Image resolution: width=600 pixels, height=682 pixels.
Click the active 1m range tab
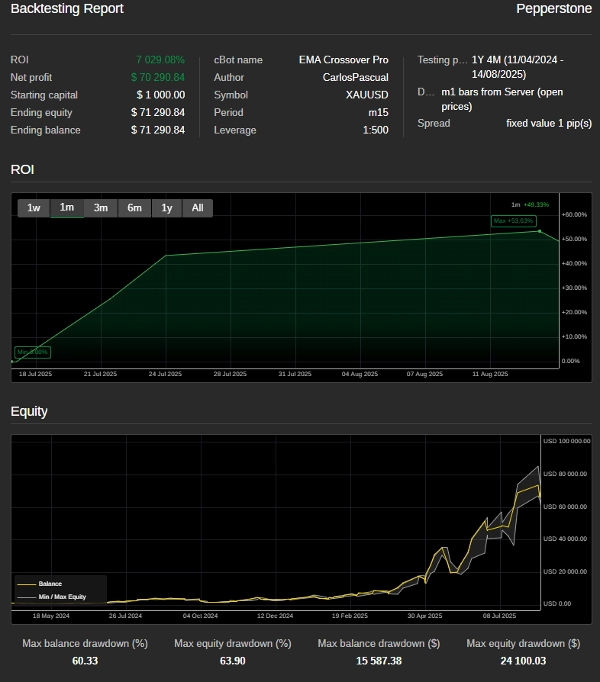click(67, 208)
